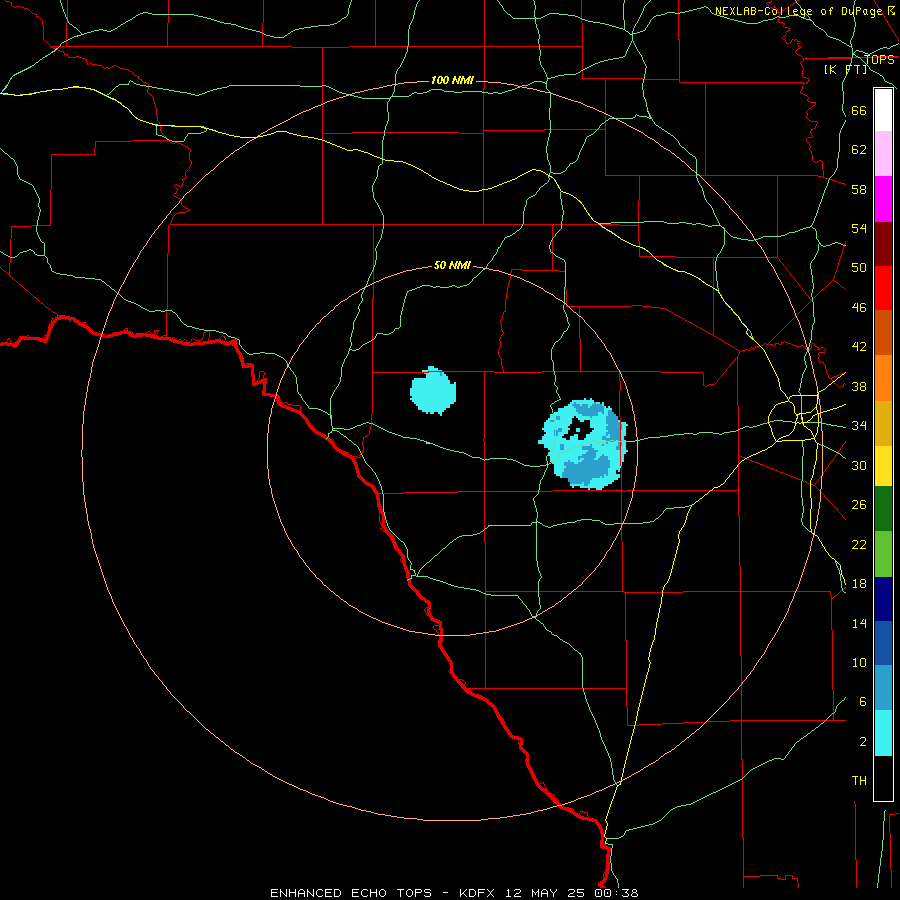Click the brown-orange 42–46 kft swatch
The width and height of the screenshot is (900, 900).
[x=883, y=333]
